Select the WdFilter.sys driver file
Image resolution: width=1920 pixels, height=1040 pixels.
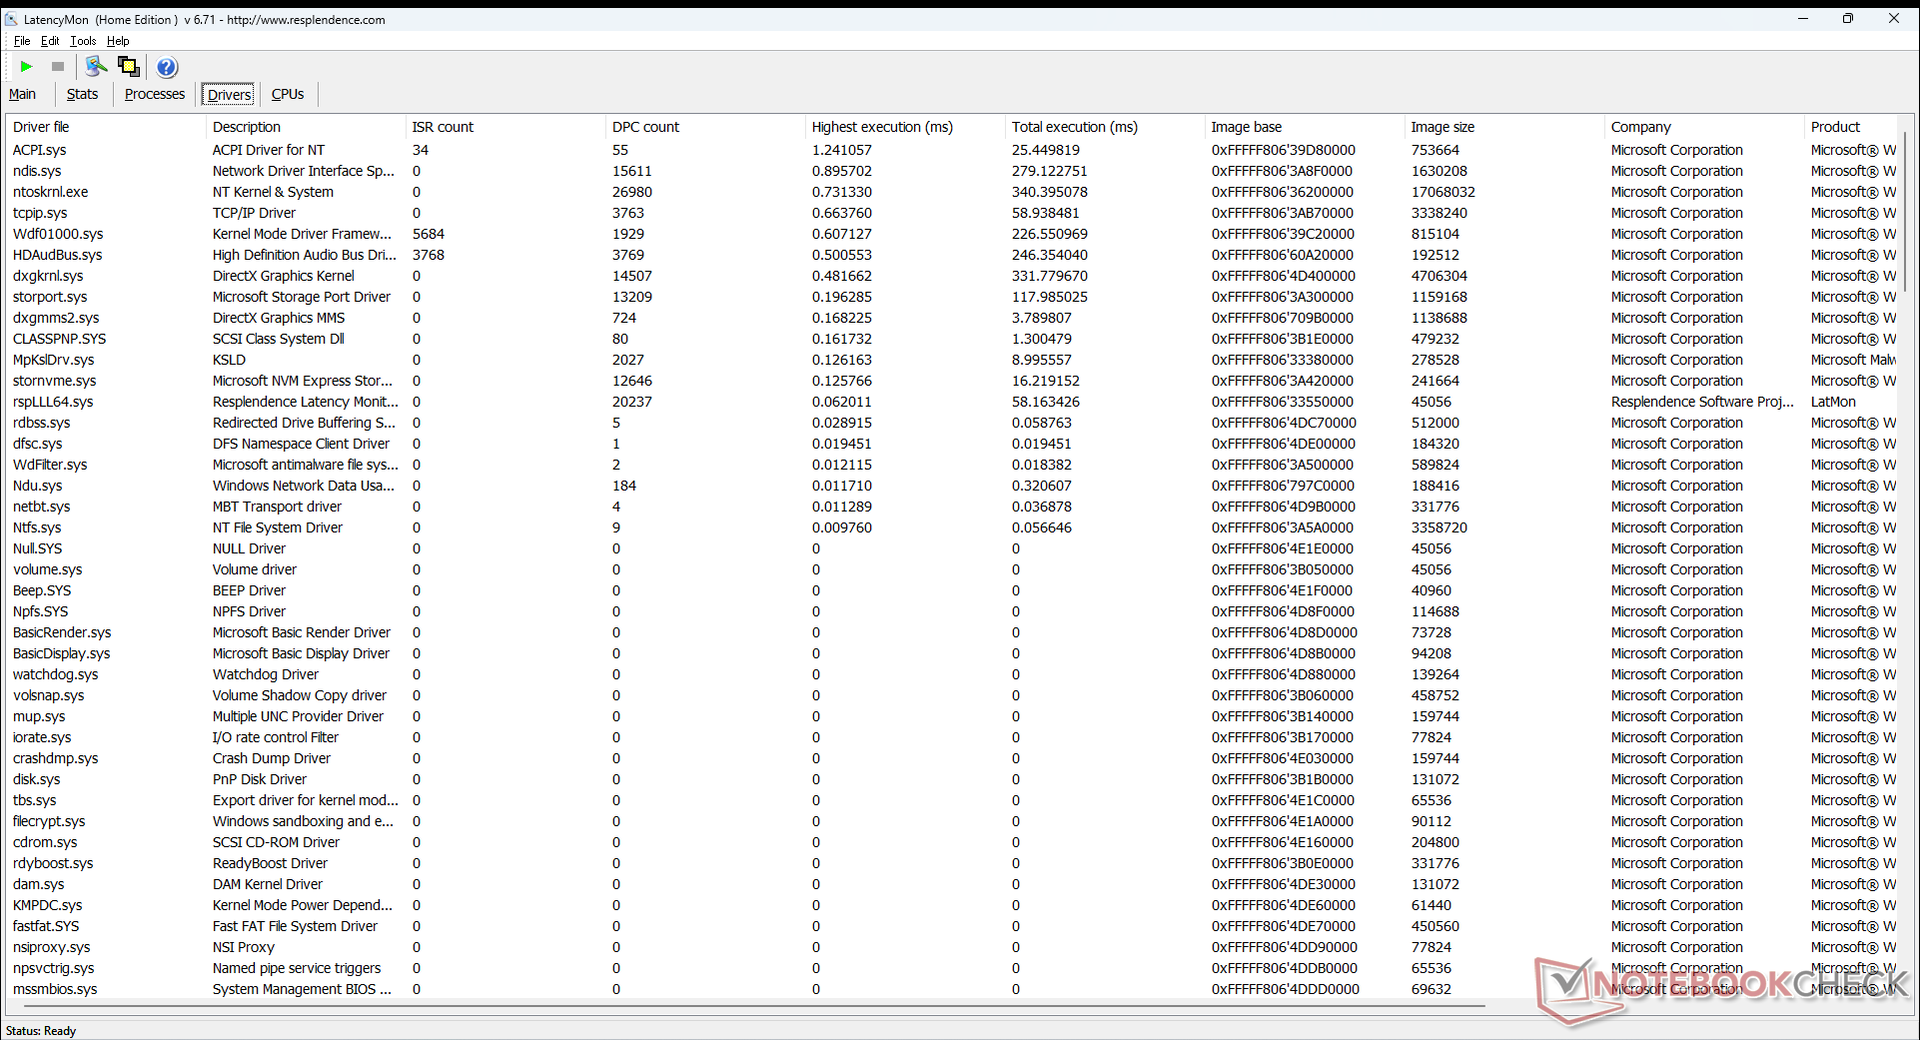50,465
